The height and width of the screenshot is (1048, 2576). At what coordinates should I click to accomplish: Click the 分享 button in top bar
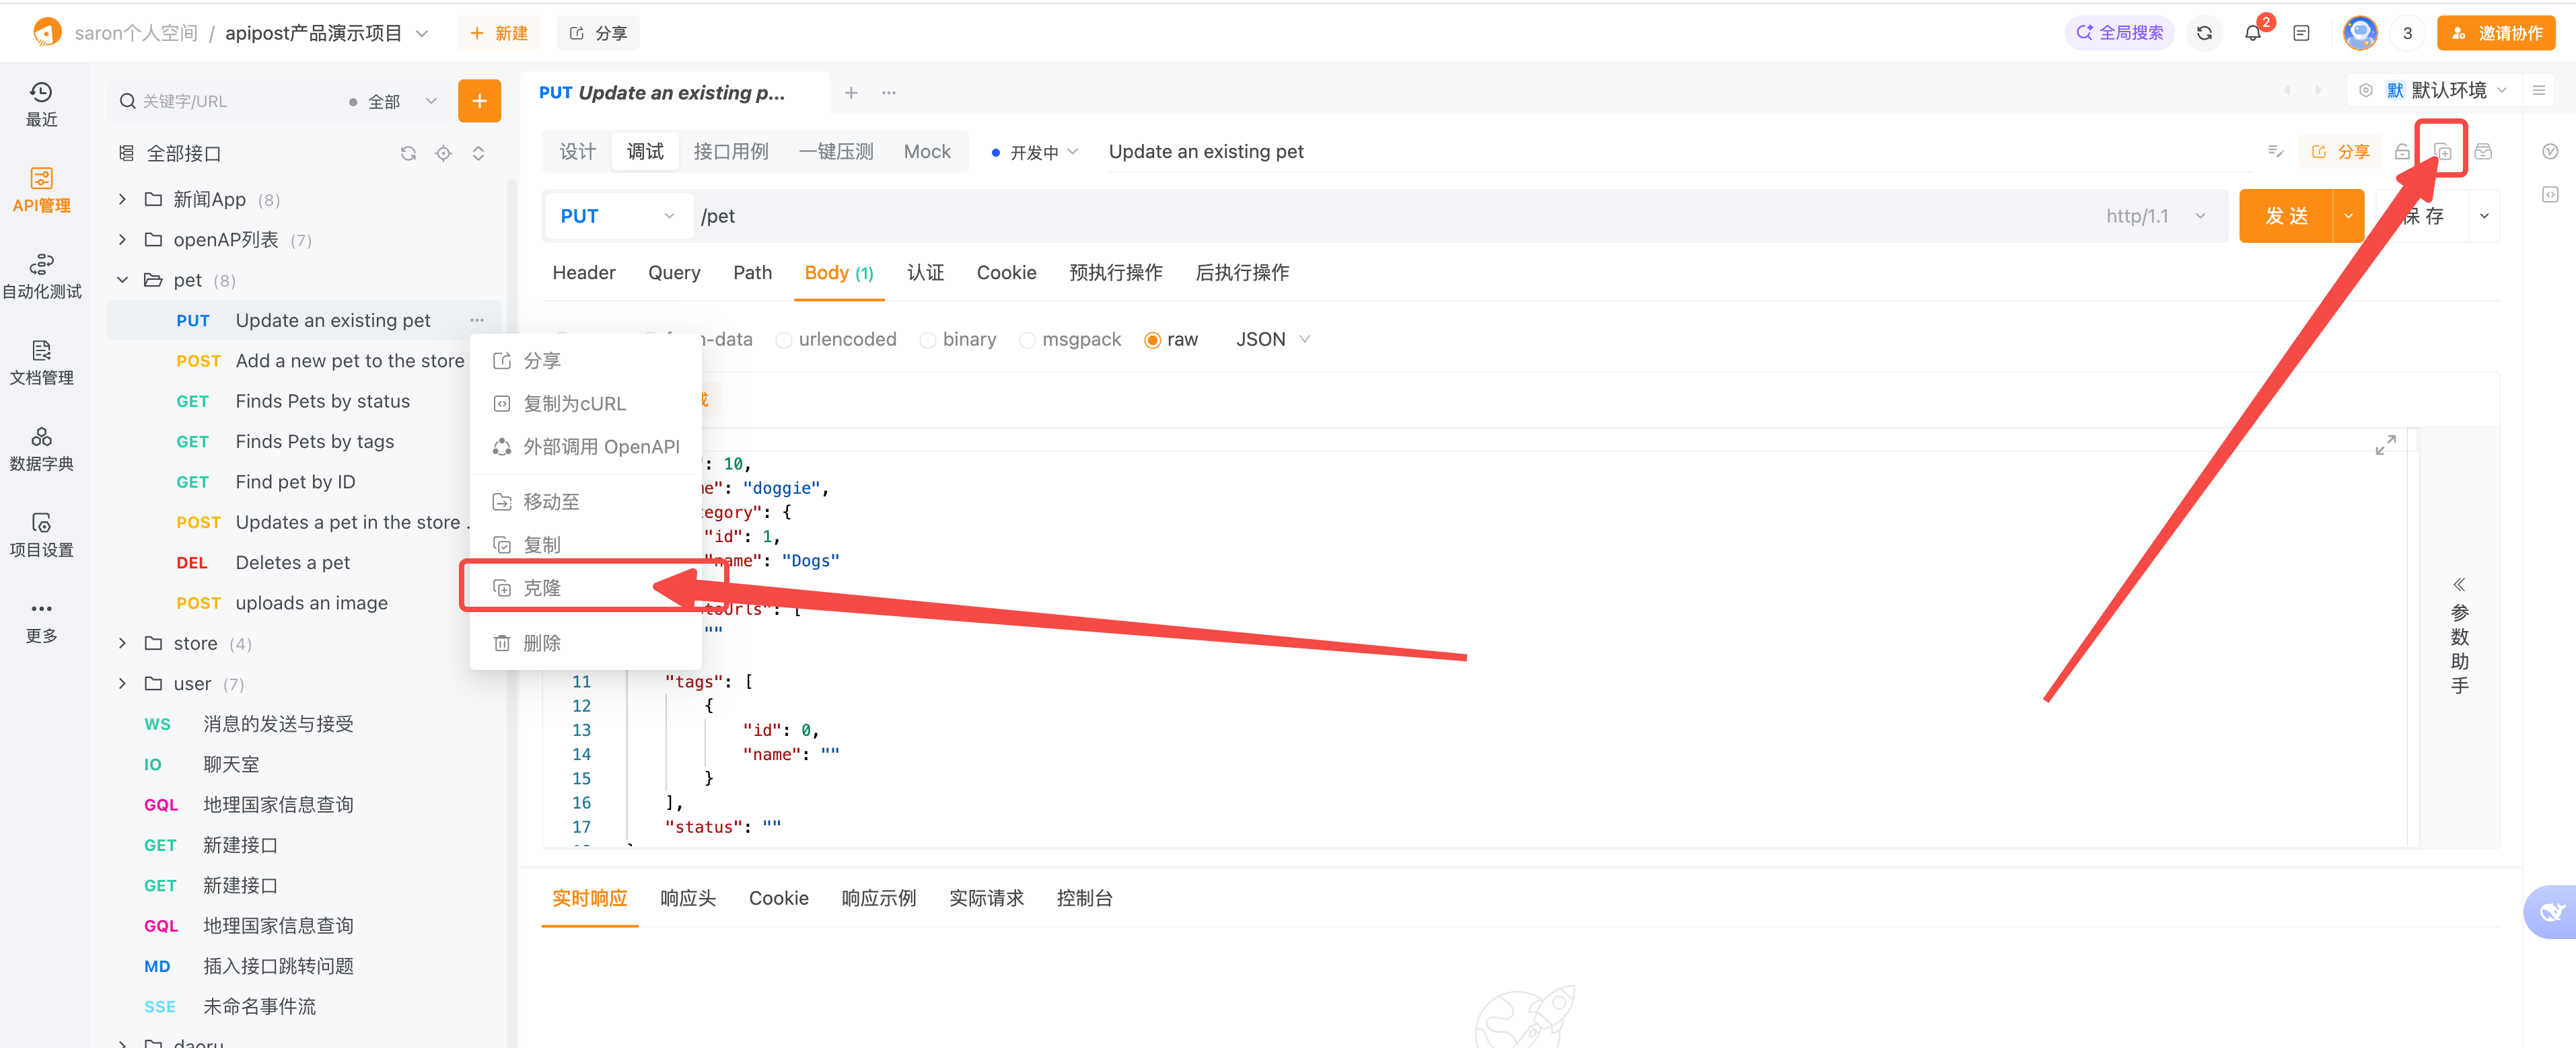click(598, 33)
